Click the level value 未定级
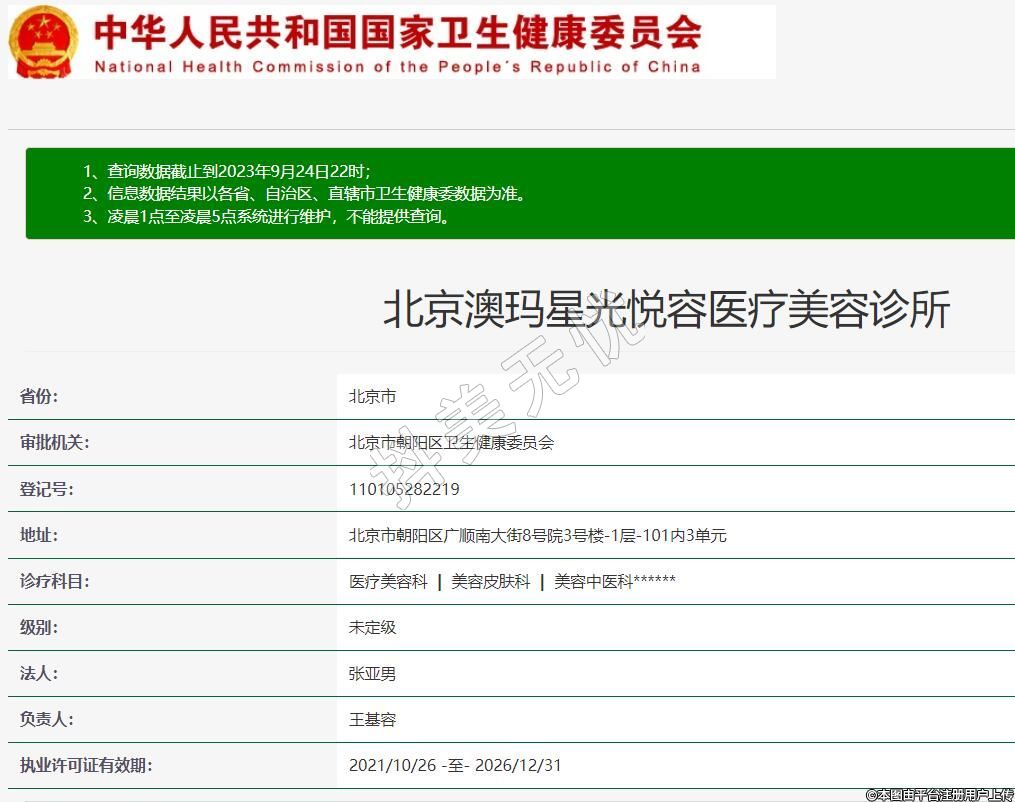 (372, 627)
